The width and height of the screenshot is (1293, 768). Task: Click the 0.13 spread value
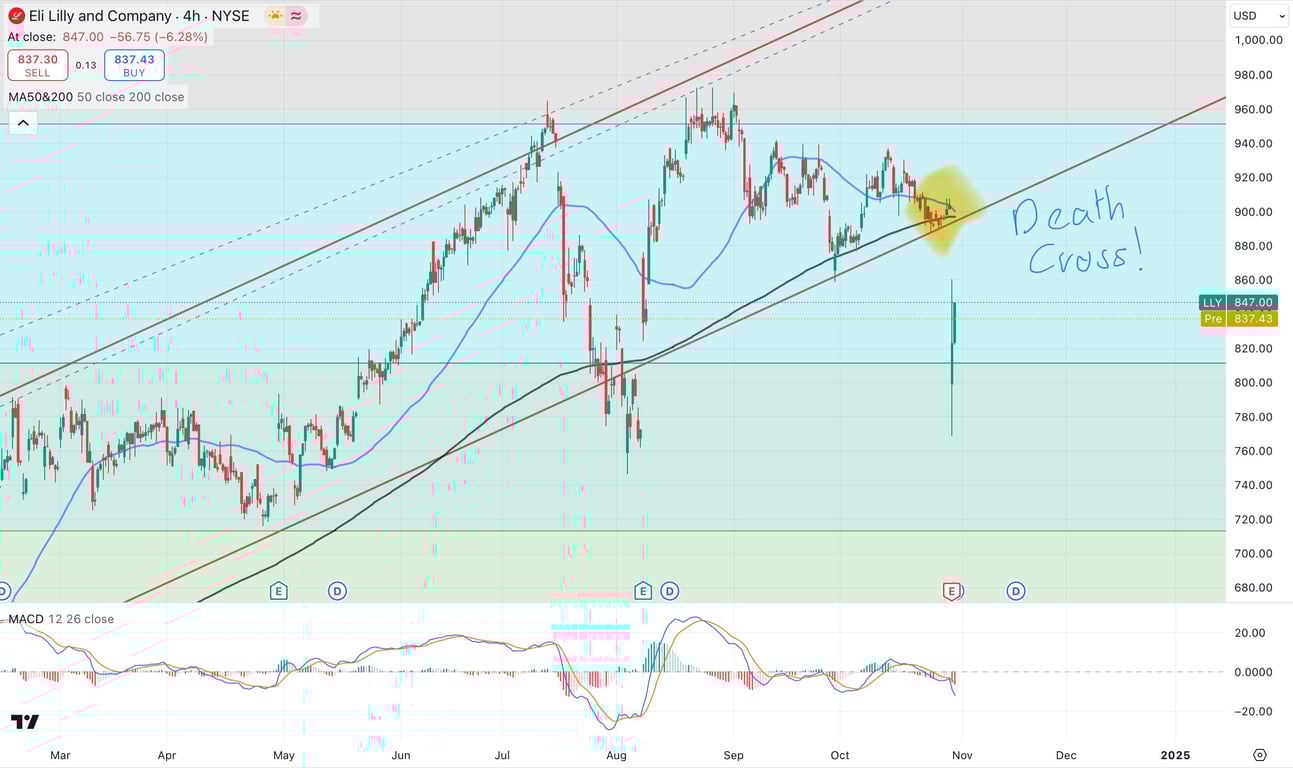[86, 66]
